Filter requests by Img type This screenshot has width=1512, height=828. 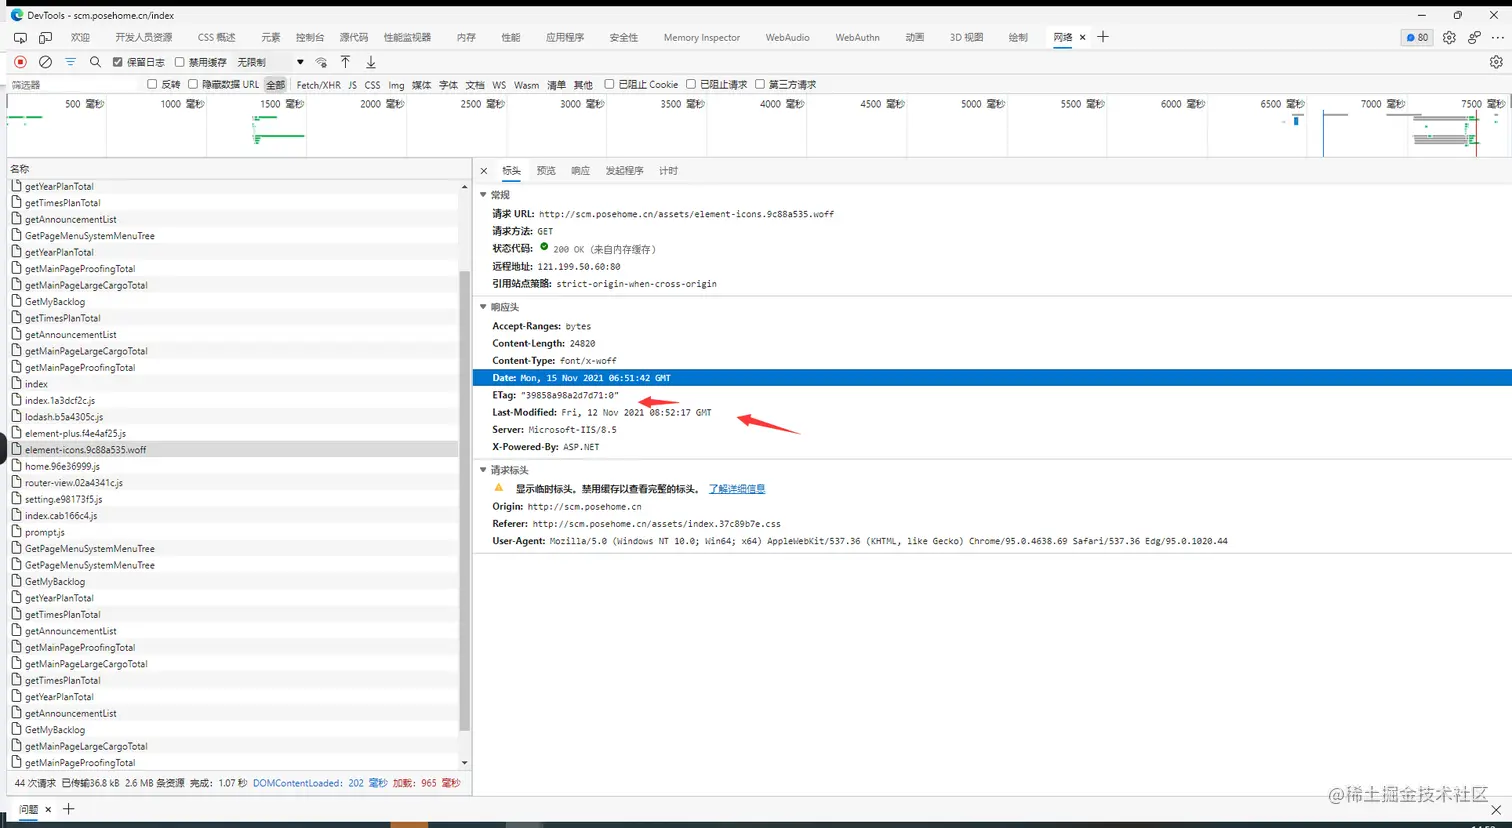click(x=396, y=85)
